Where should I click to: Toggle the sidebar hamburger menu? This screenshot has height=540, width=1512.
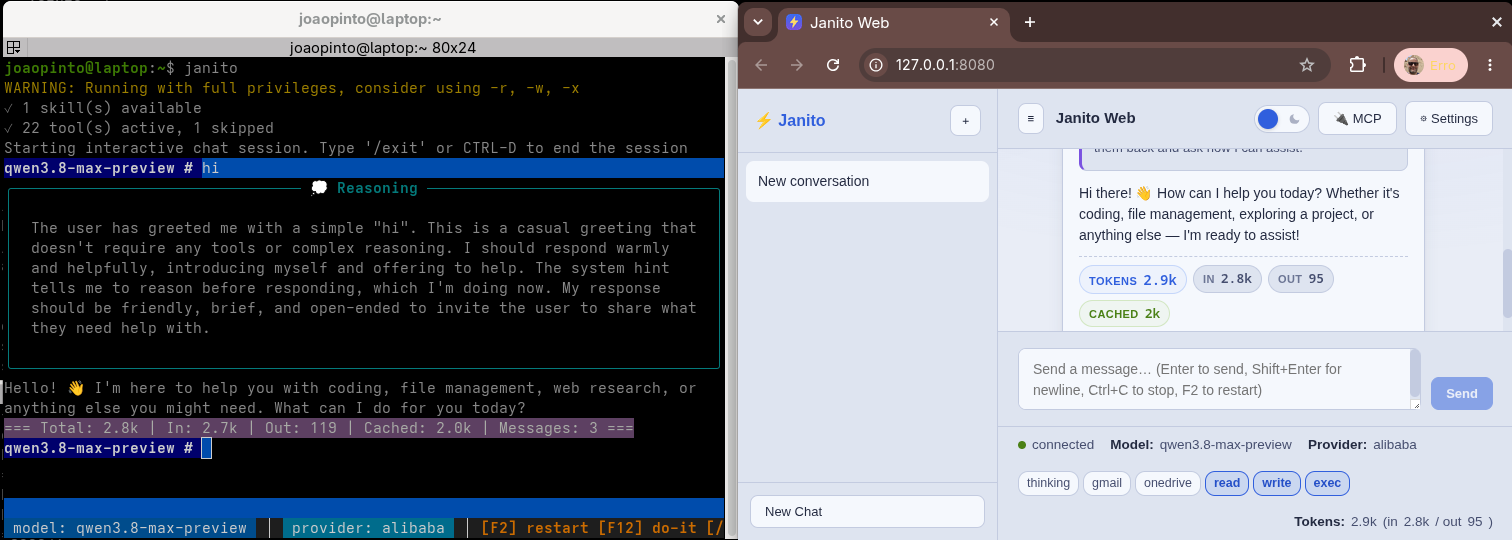click(1031, 118)
